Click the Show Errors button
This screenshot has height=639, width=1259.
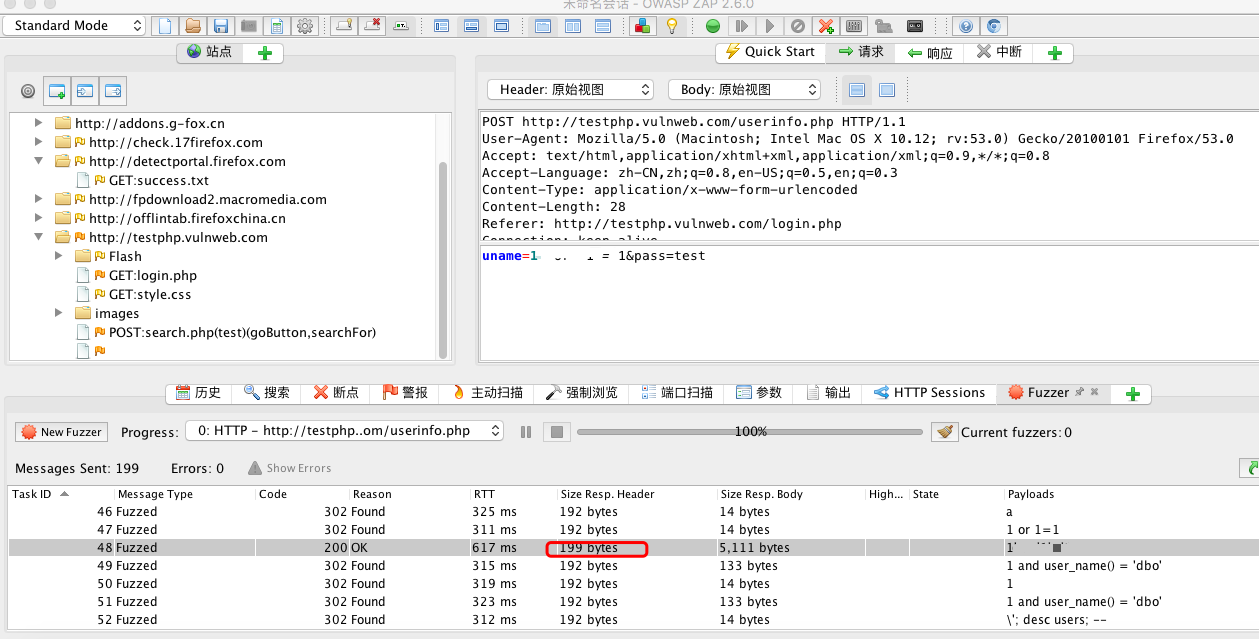tap(290, 468)
